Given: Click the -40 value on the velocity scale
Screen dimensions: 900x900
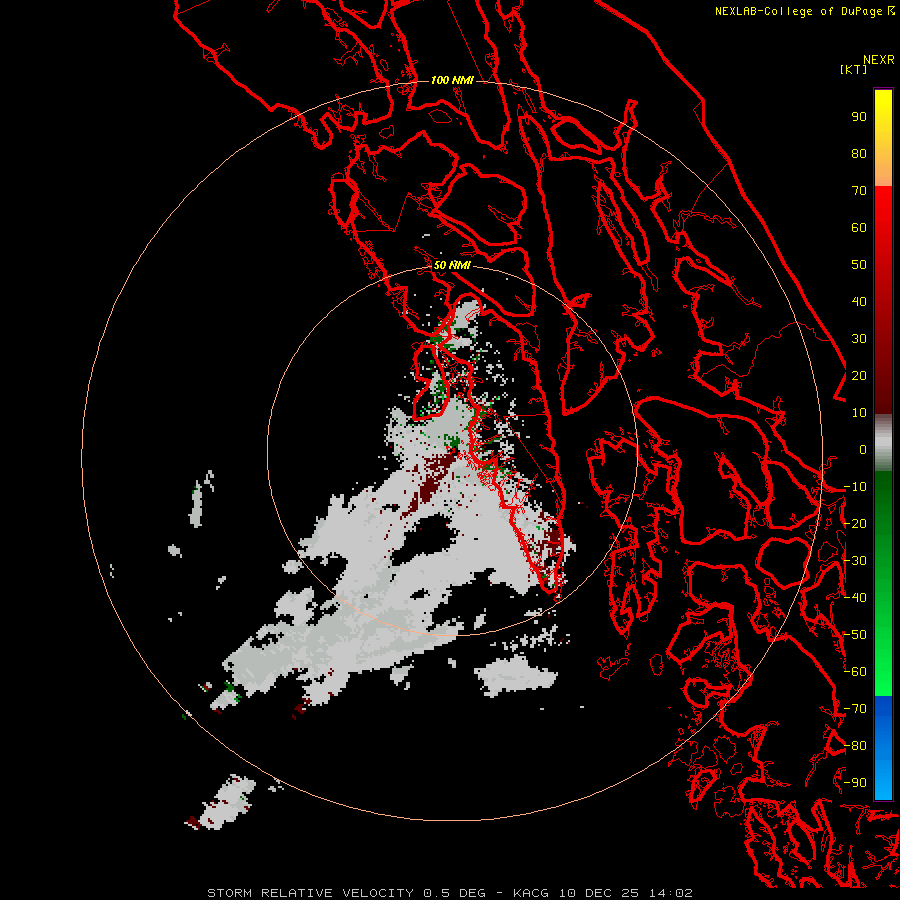Looking at the screenshot, I should pos(855,598).
